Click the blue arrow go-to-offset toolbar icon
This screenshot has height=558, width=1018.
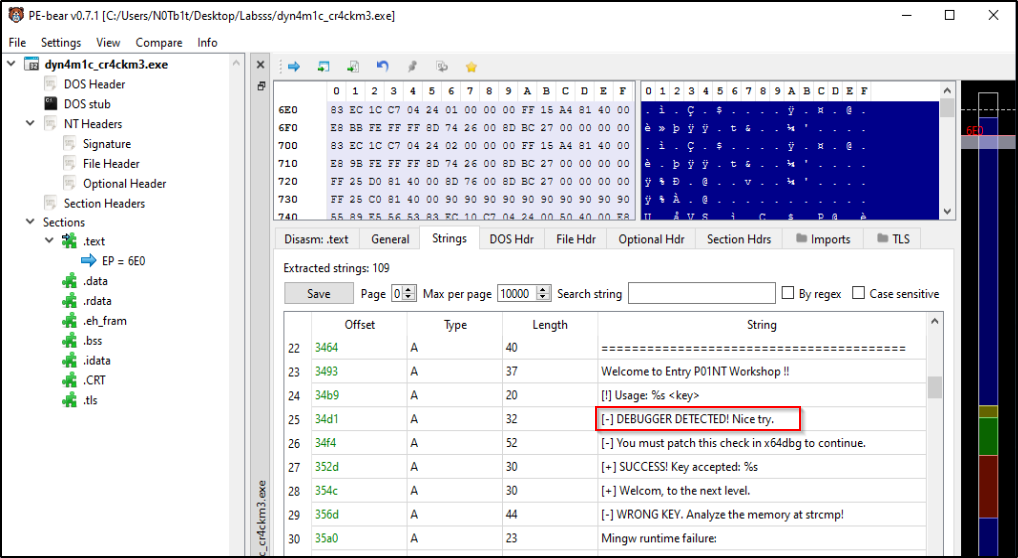coord(294,66)
